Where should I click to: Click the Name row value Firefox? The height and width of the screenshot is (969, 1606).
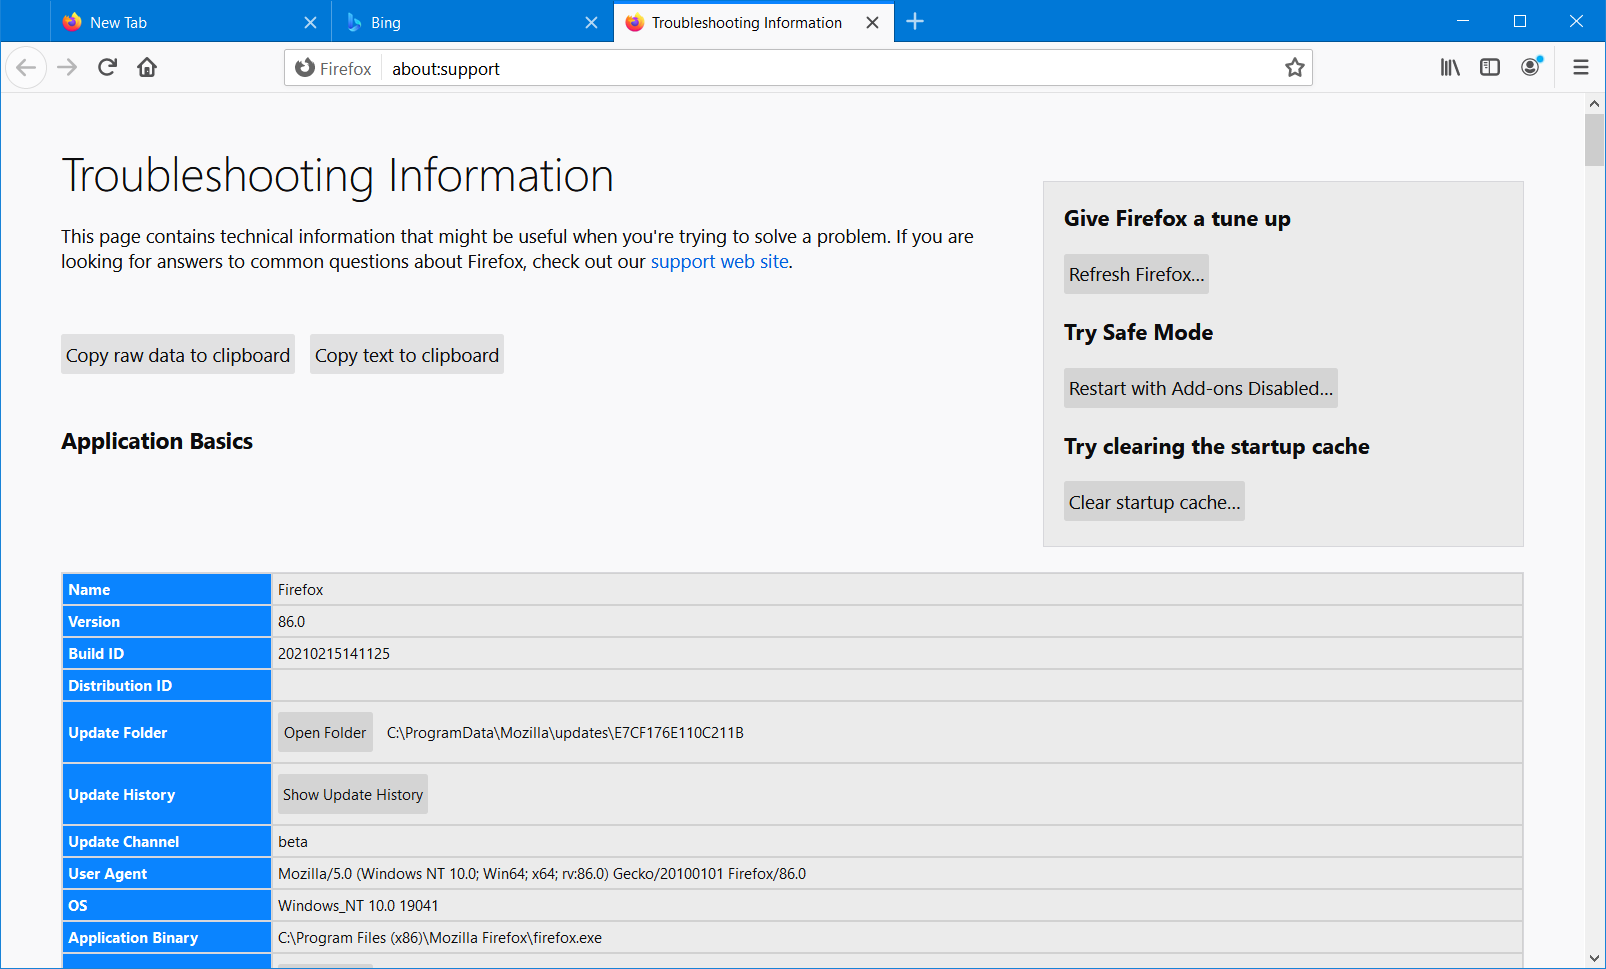point(301,590)
